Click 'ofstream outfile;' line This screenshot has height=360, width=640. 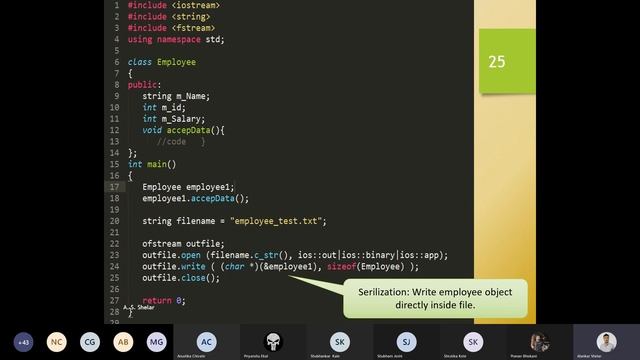183,244
